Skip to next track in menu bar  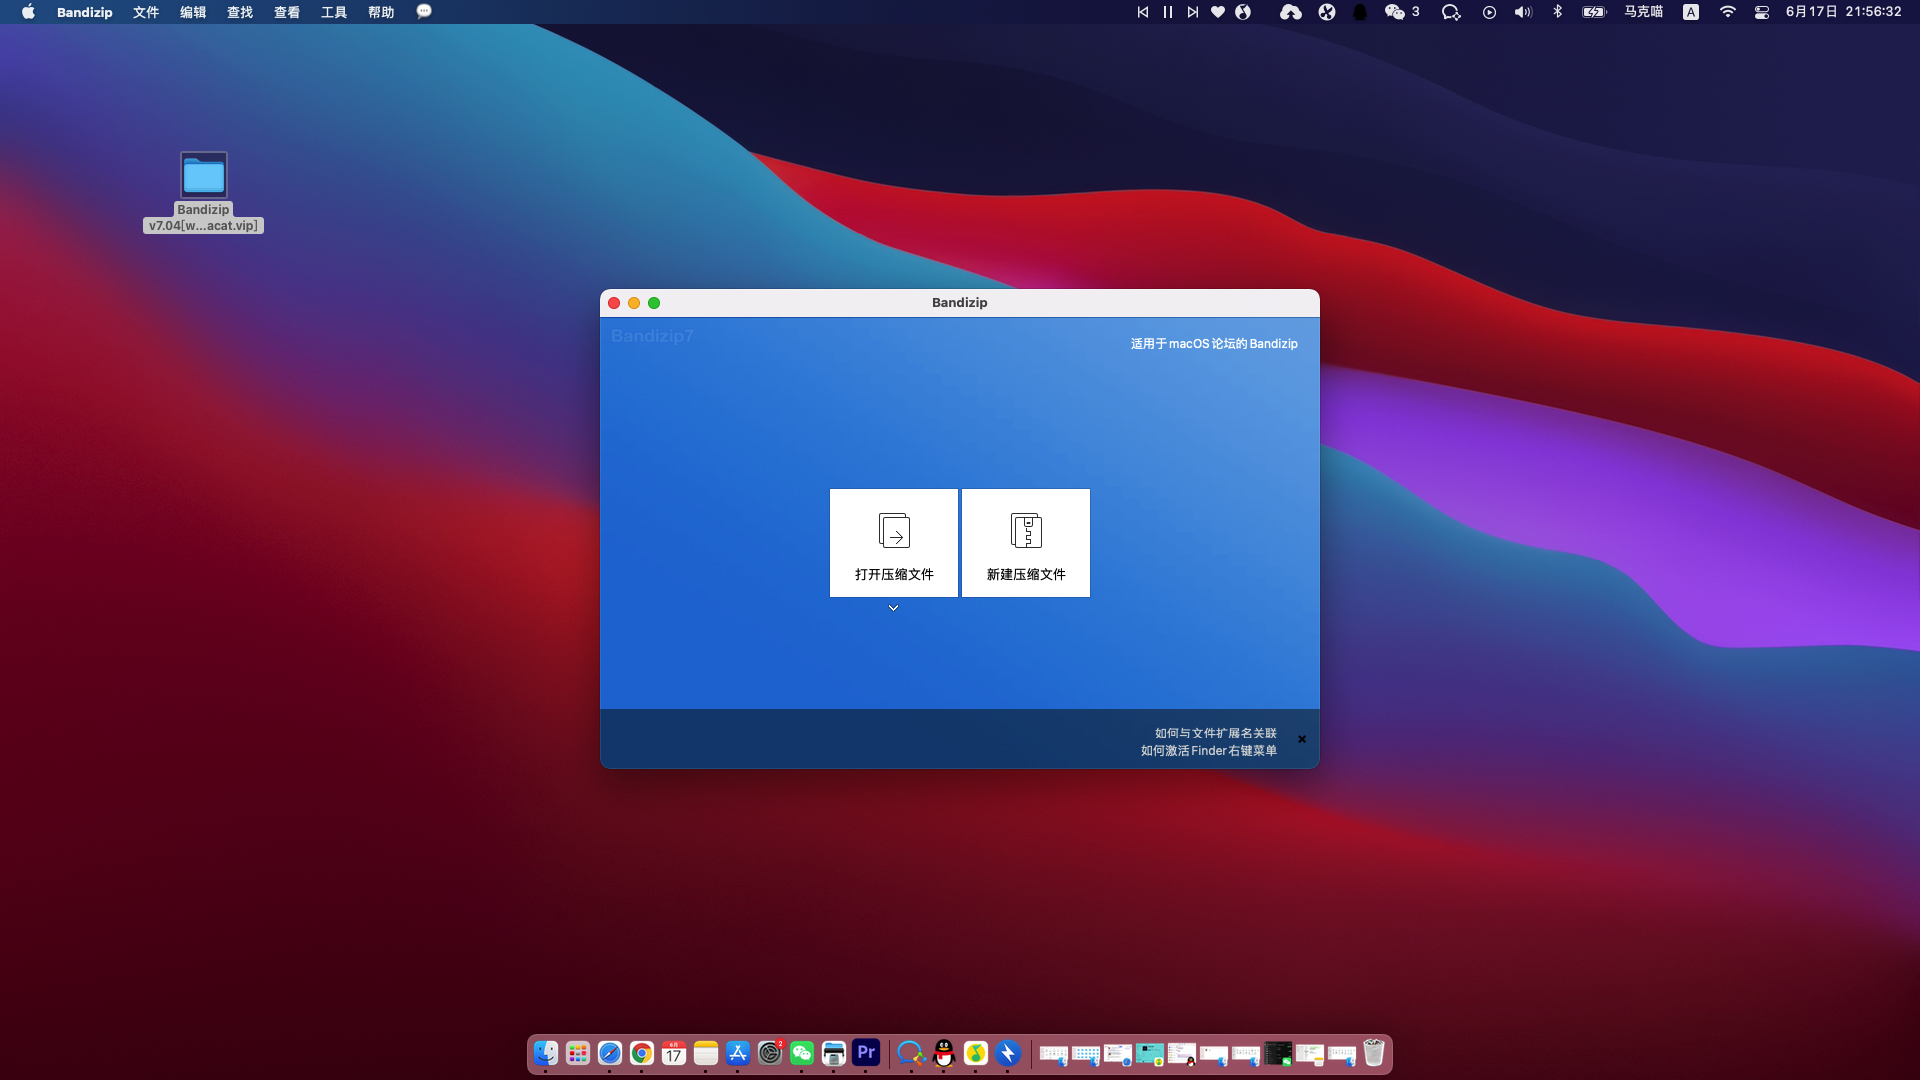[1192, 12]
